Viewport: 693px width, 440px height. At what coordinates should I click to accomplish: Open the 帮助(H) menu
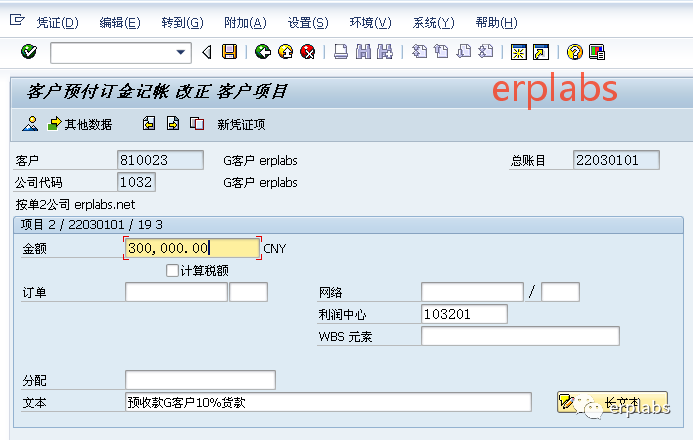pyautogui.click(x=496, y=23)
